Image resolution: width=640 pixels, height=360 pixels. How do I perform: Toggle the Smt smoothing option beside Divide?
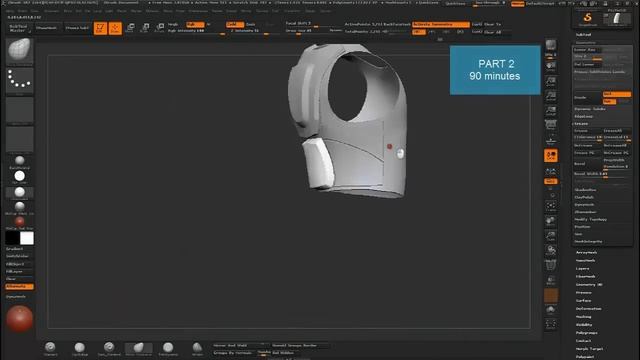tap(617, 94)
